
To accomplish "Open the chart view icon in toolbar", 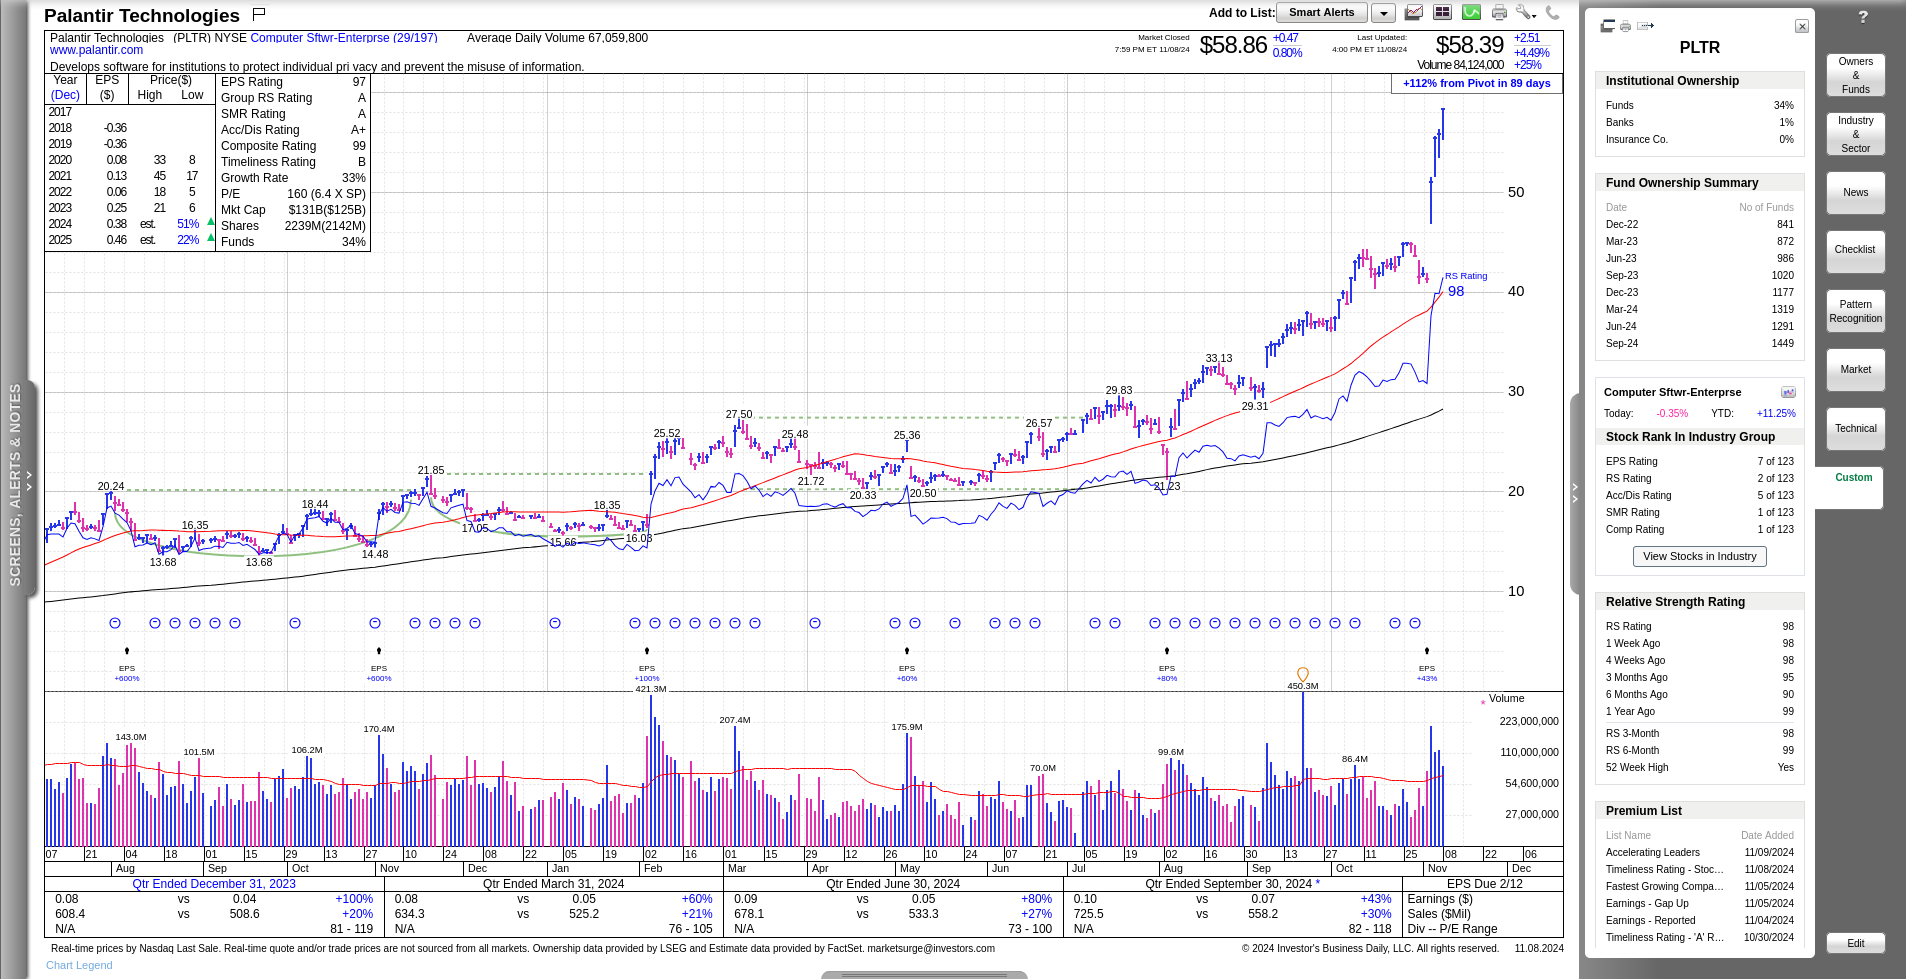I will pos(1414,12).
